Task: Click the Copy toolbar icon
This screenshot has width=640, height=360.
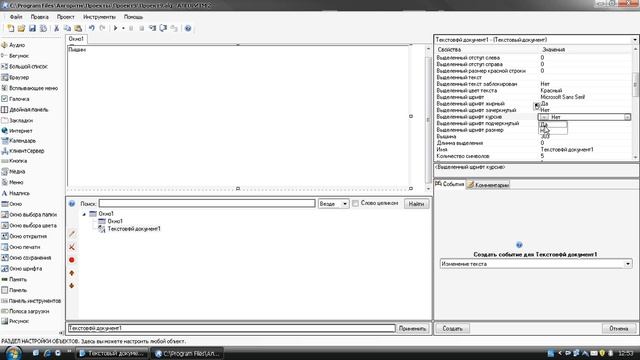Action: (x=67, y=28)
